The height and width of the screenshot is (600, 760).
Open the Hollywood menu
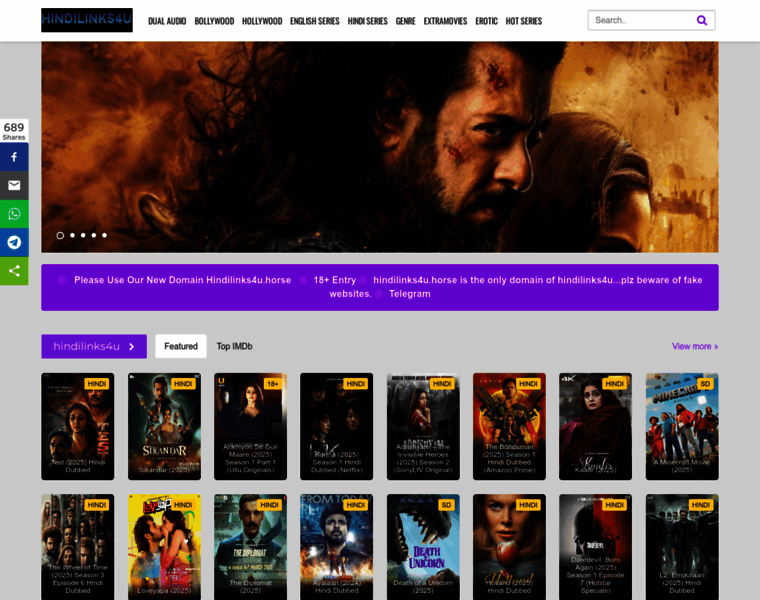click(262, 21)
